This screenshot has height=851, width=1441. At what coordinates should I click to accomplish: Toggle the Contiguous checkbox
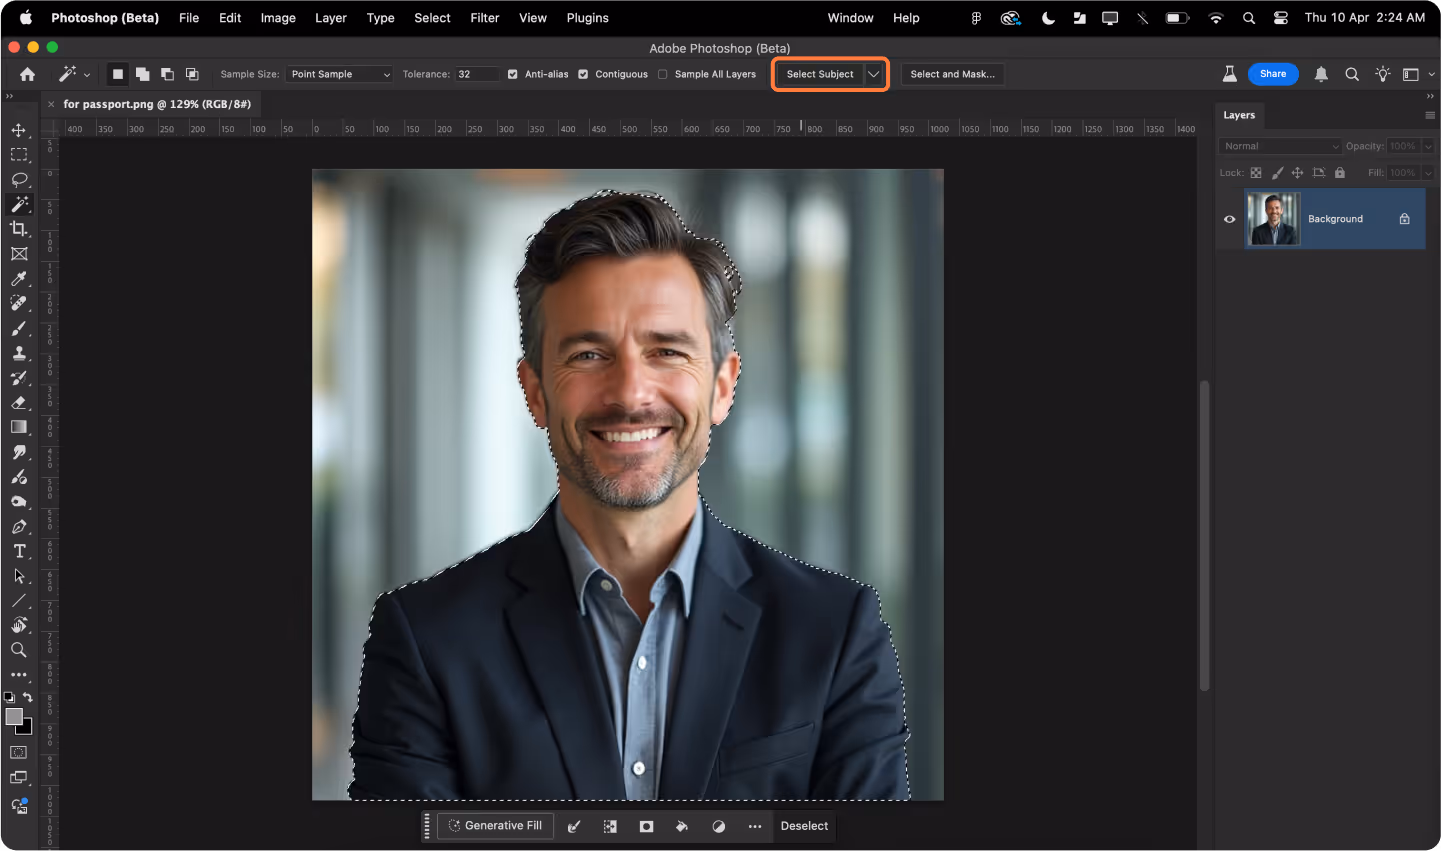coord(583,74)
